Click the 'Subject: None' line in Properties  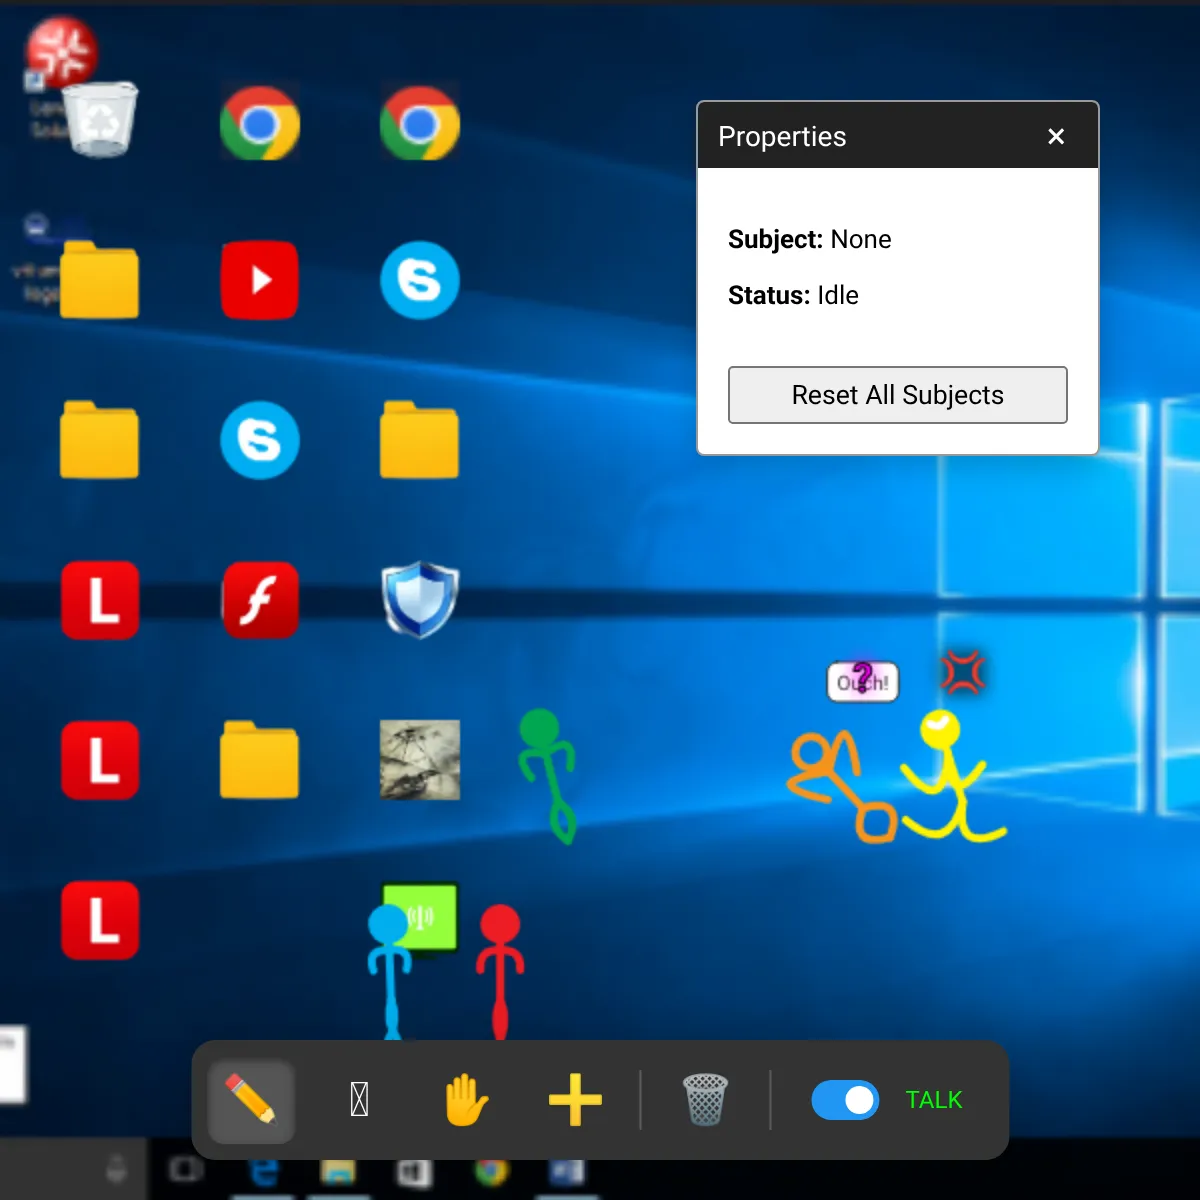(x=810, y=239)
